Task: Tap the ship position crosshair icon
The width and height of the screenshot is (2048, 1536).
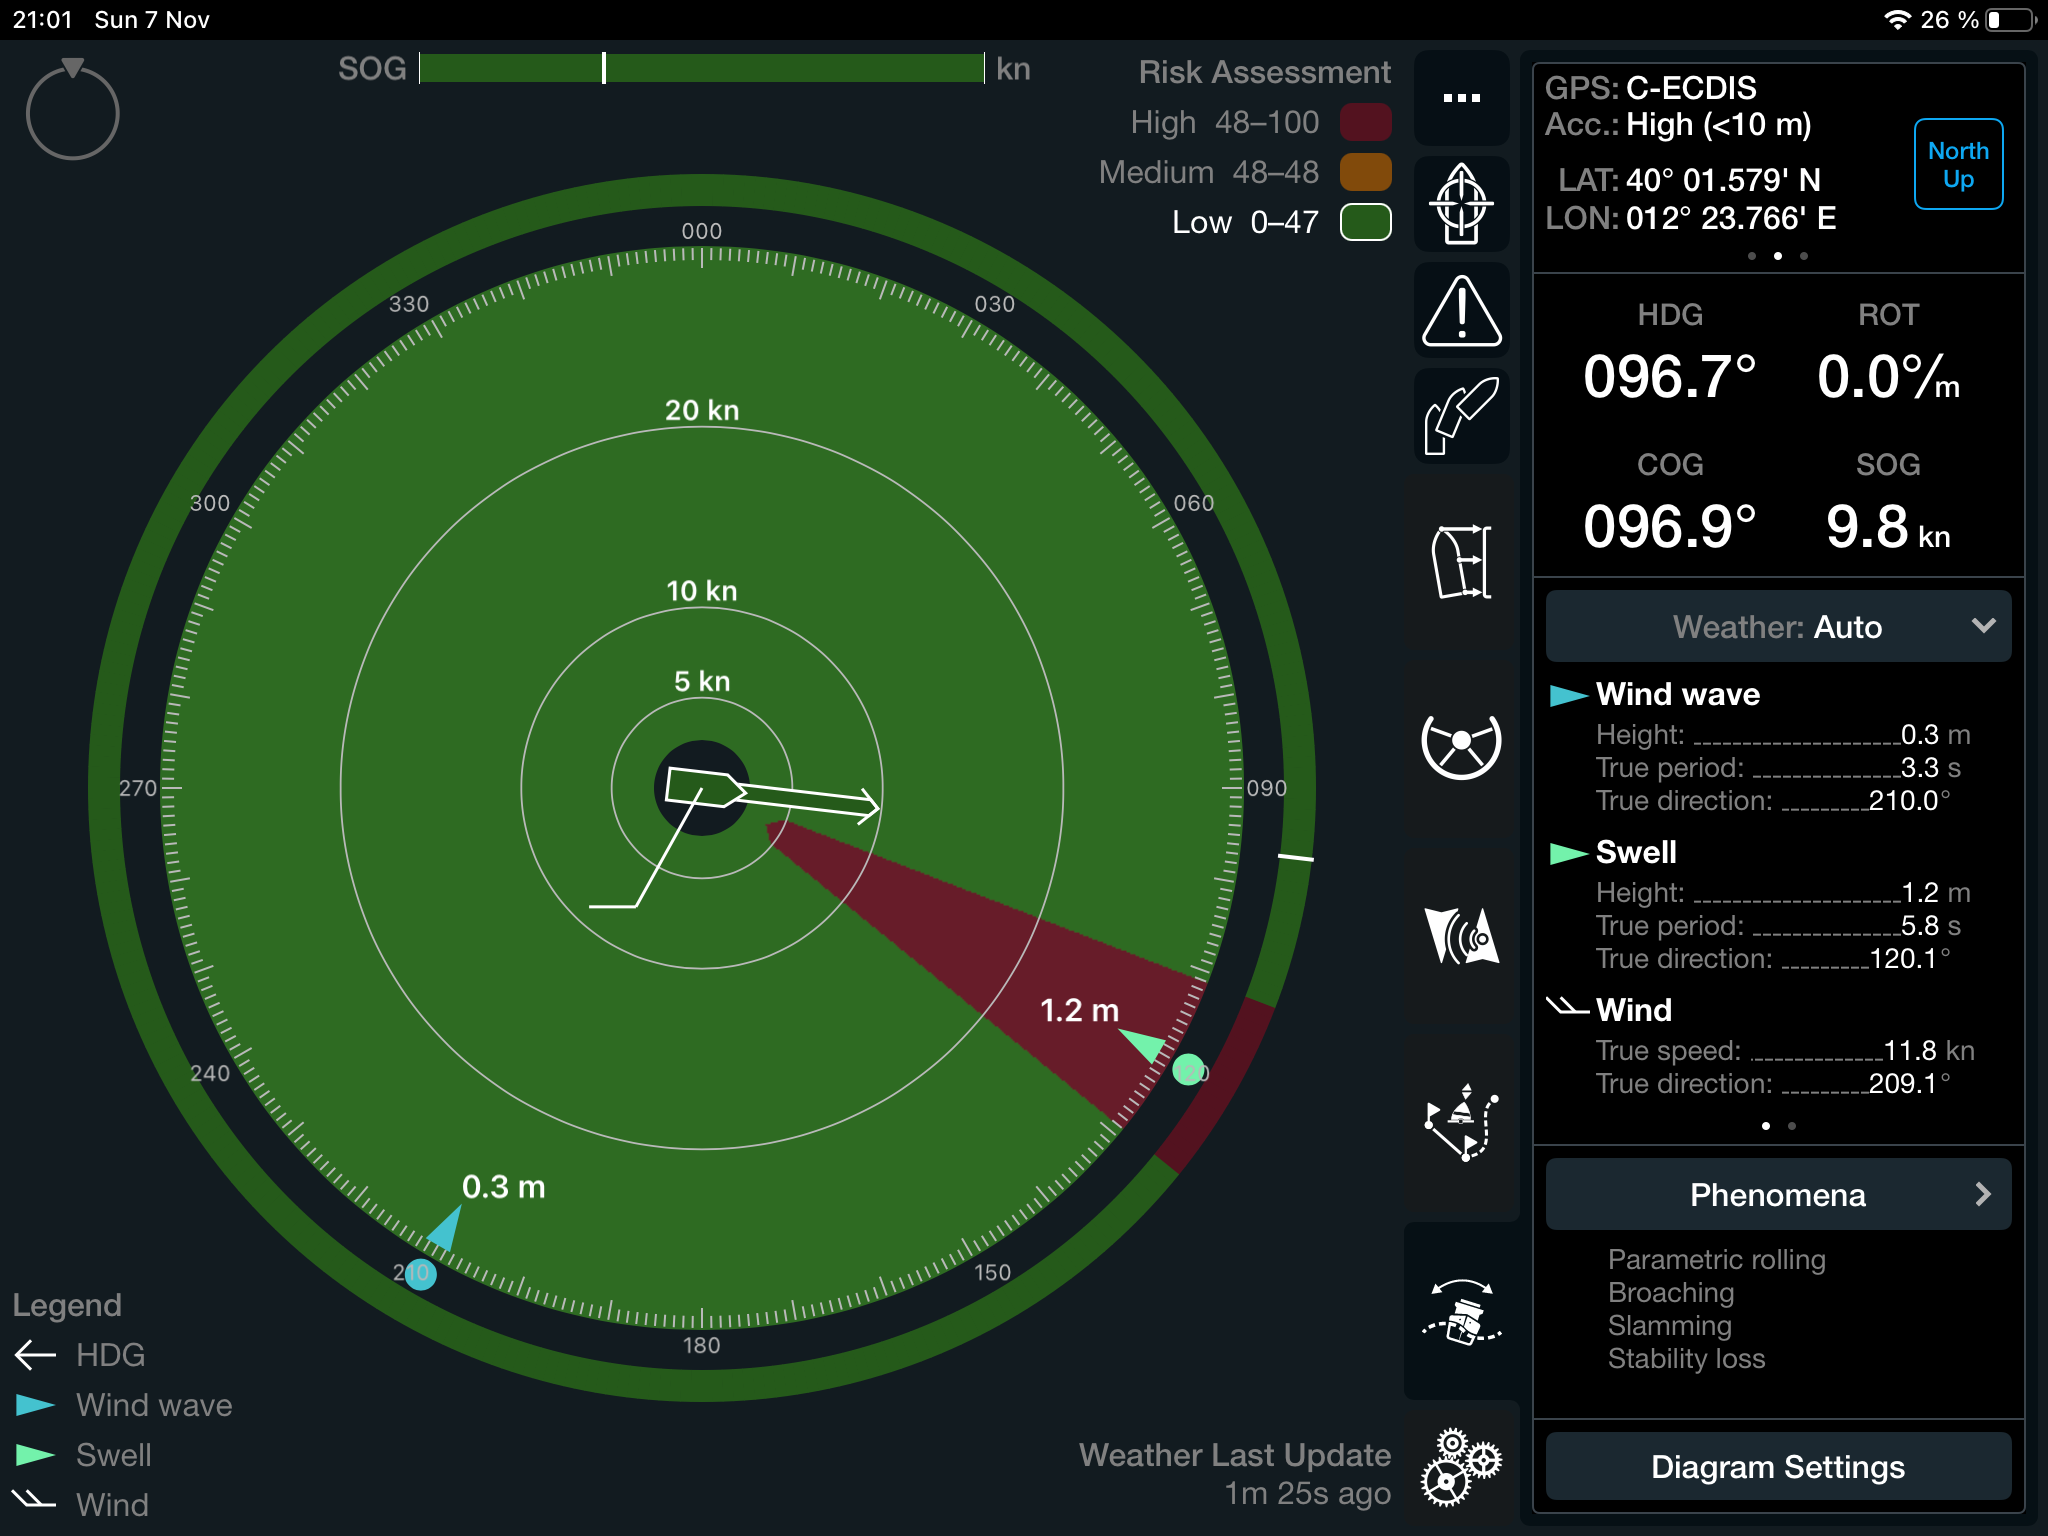Action: [1461, 204]
